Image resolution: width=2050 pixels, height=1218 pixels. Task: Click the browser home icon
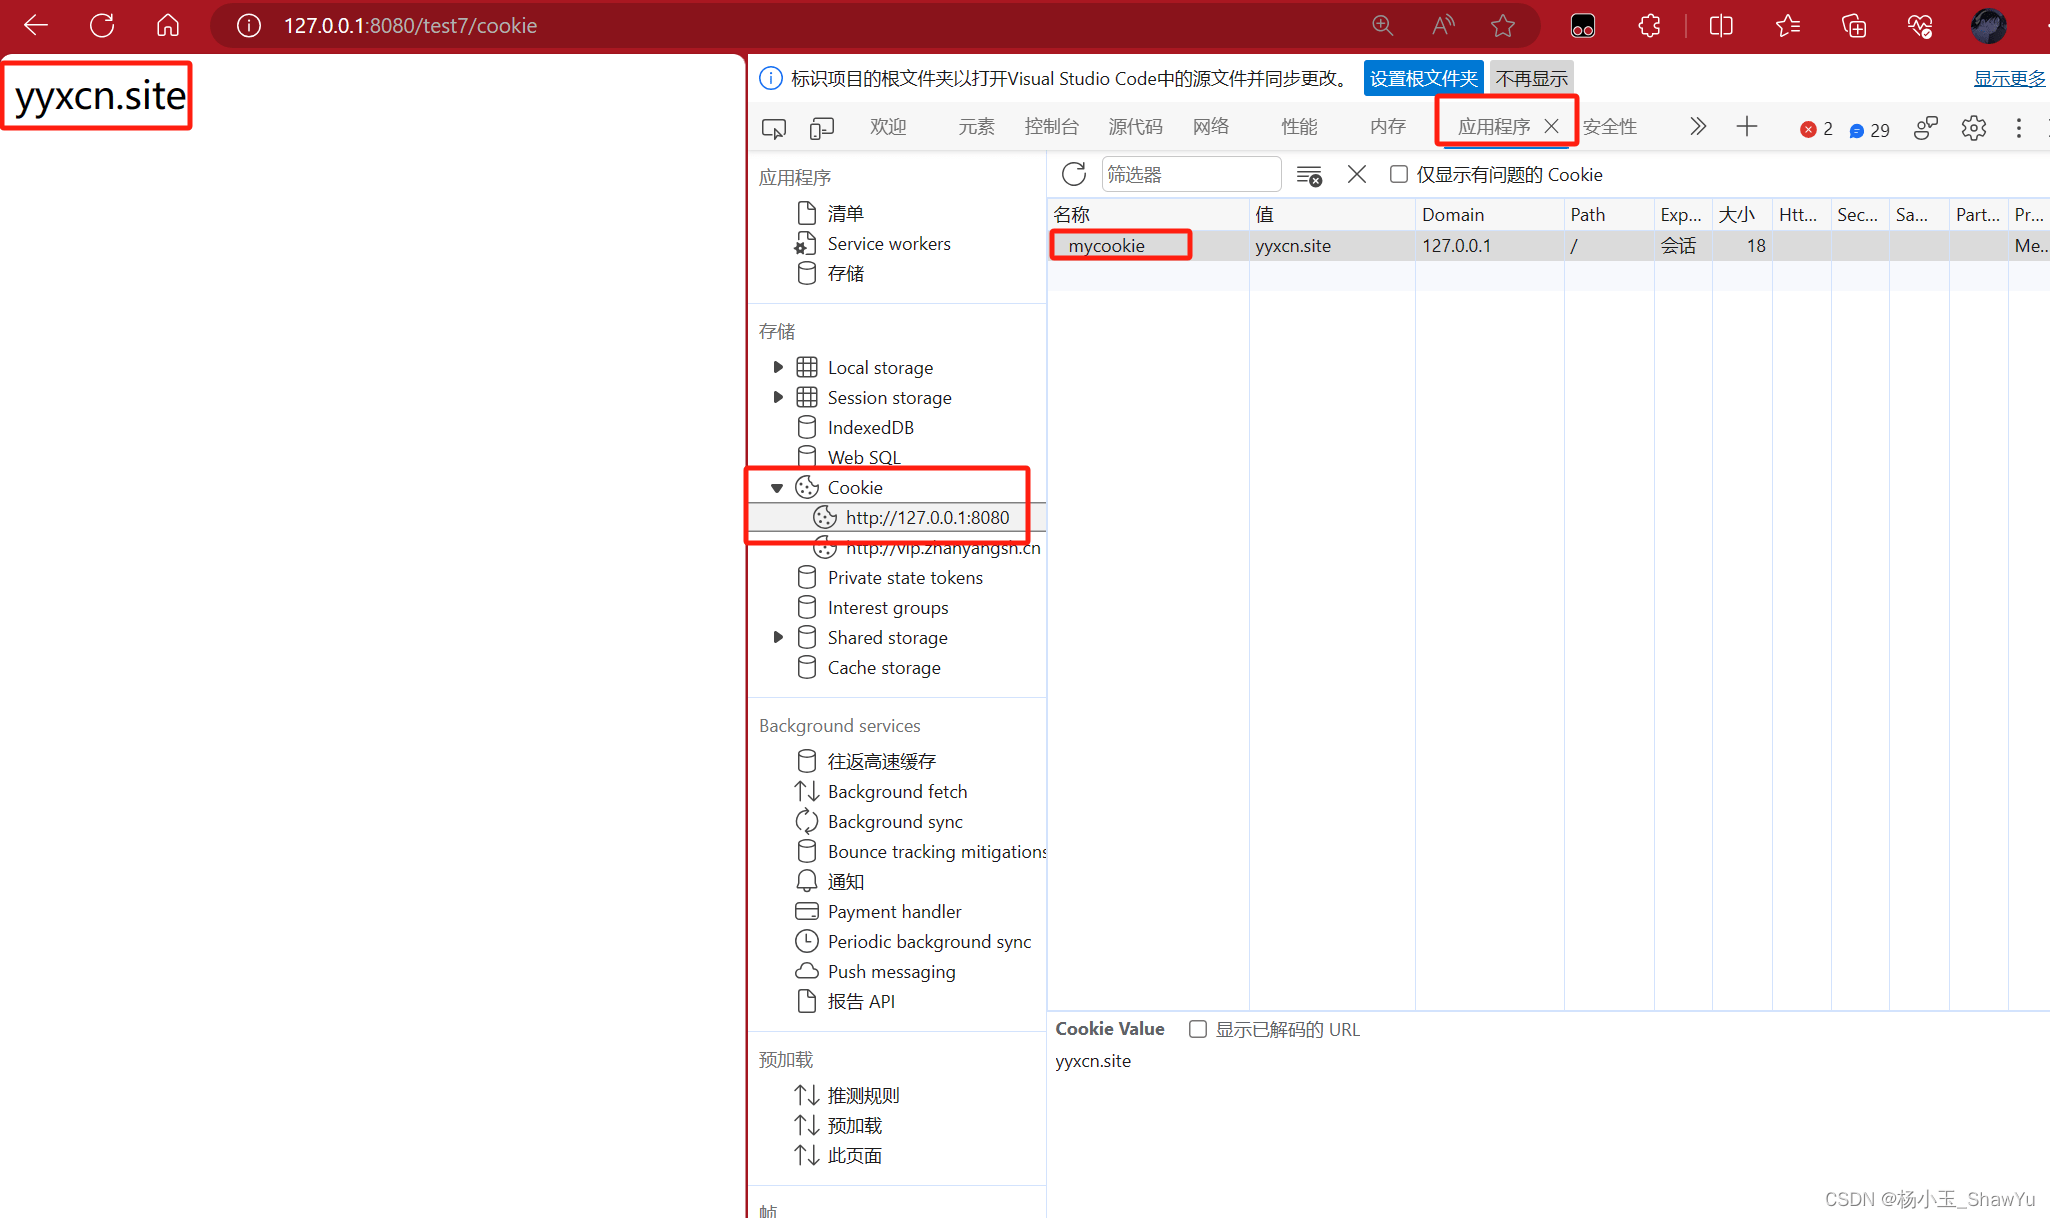[x=168, y=26]
